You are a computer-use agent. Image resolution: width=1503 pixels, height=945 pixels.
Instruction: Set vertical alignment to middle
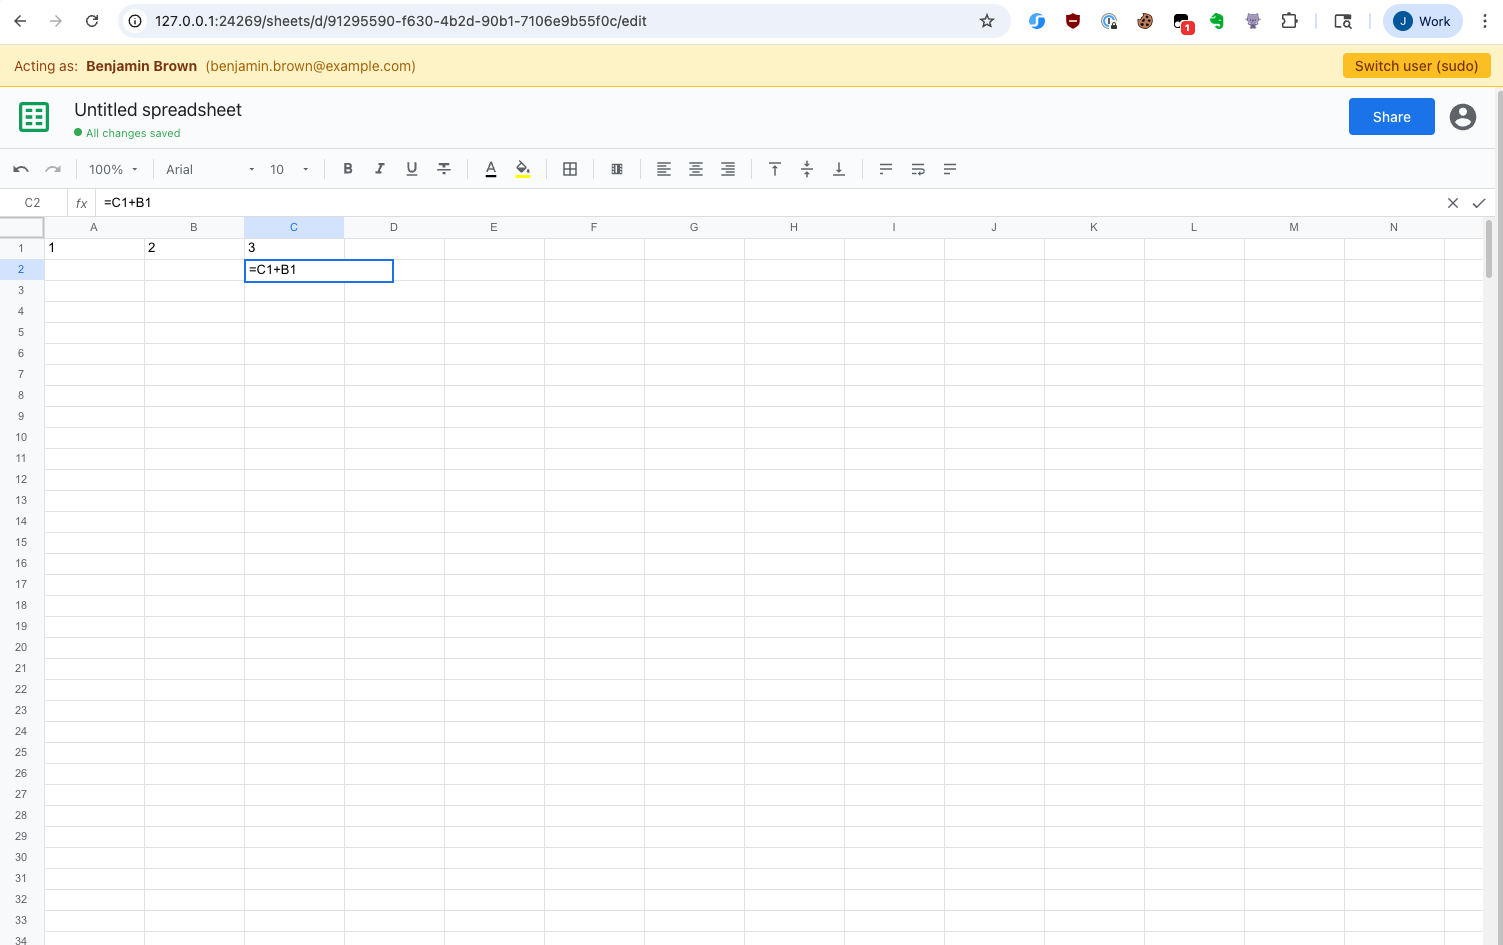point(807,169)
